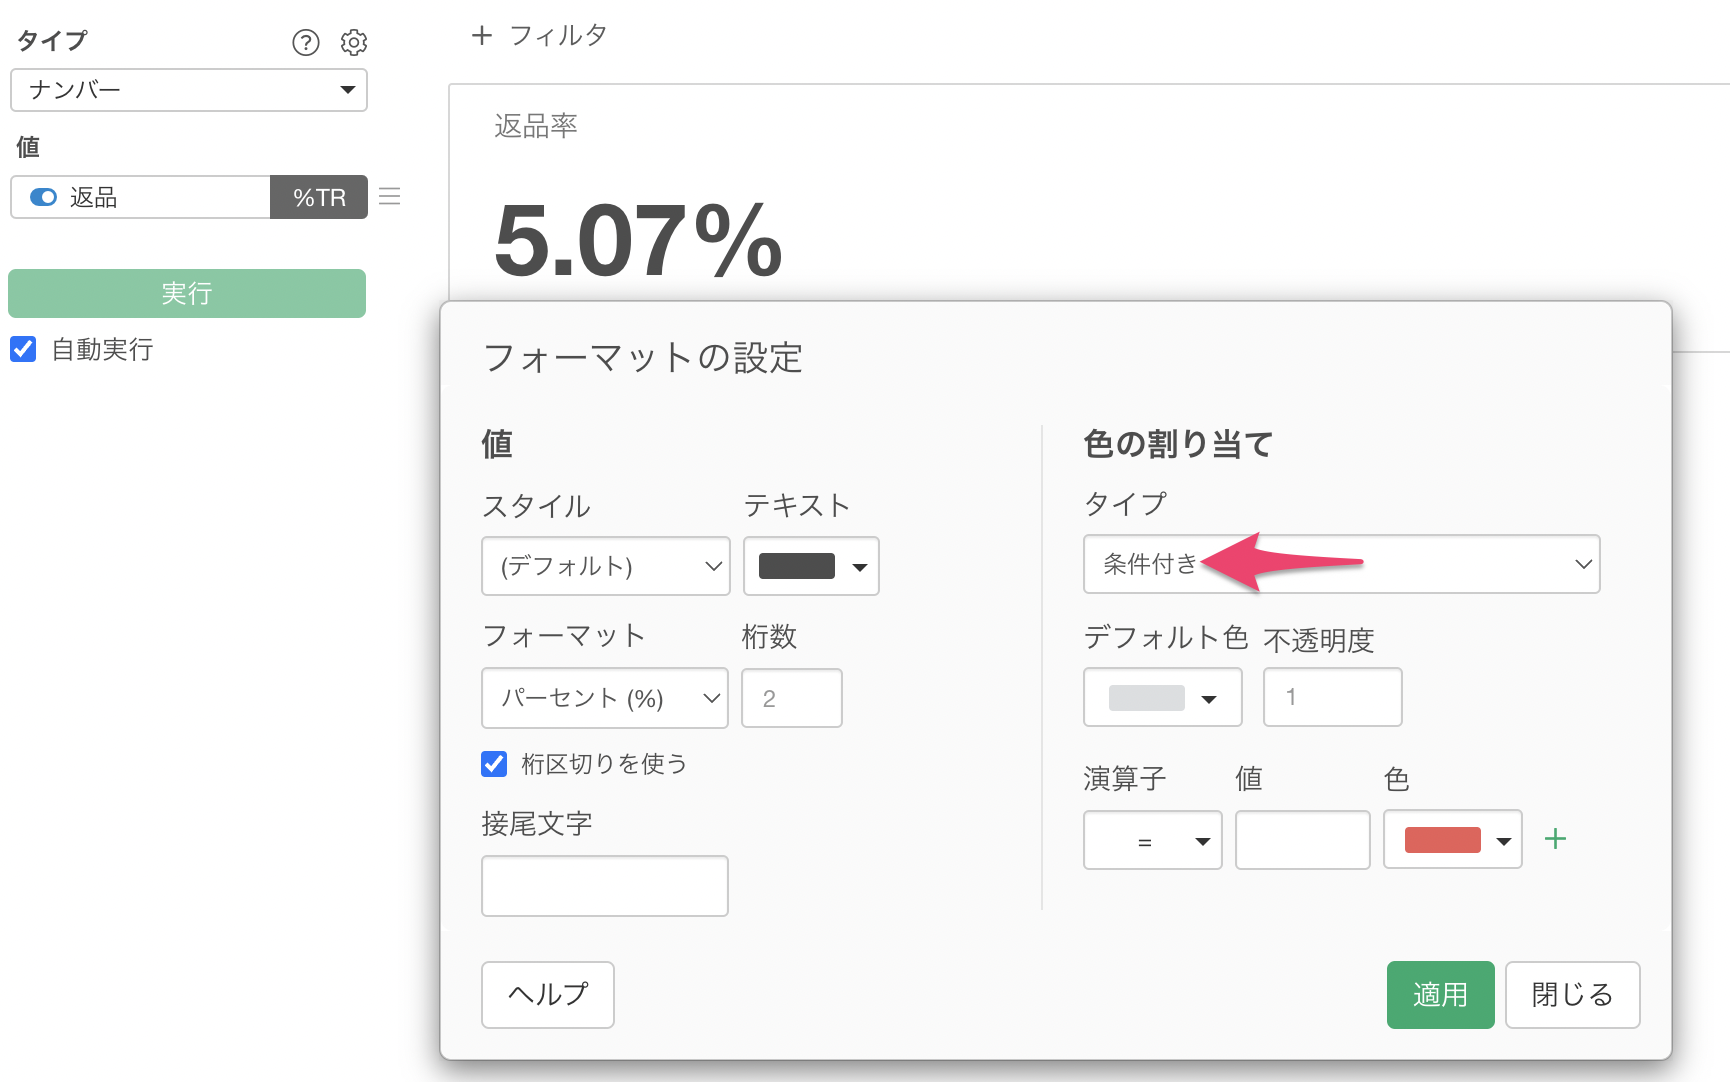Open the ヘルプ button
The image size is (1730, 1082).
[x=547, y=995]
